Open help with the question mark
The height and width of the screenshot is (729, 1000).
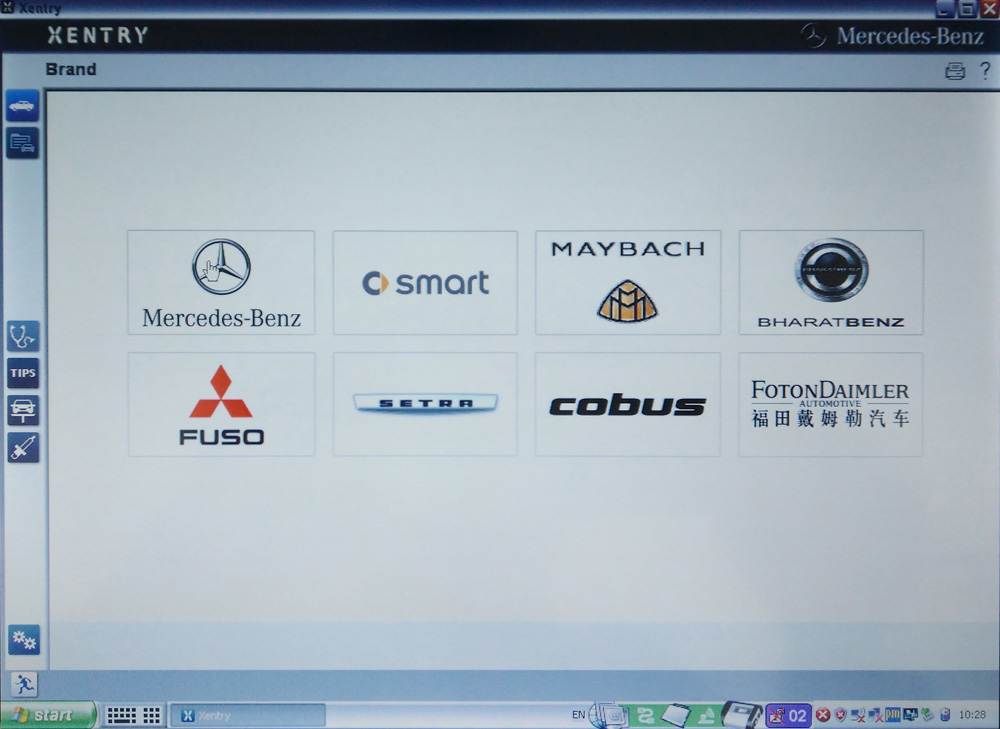tap(985, 70)
